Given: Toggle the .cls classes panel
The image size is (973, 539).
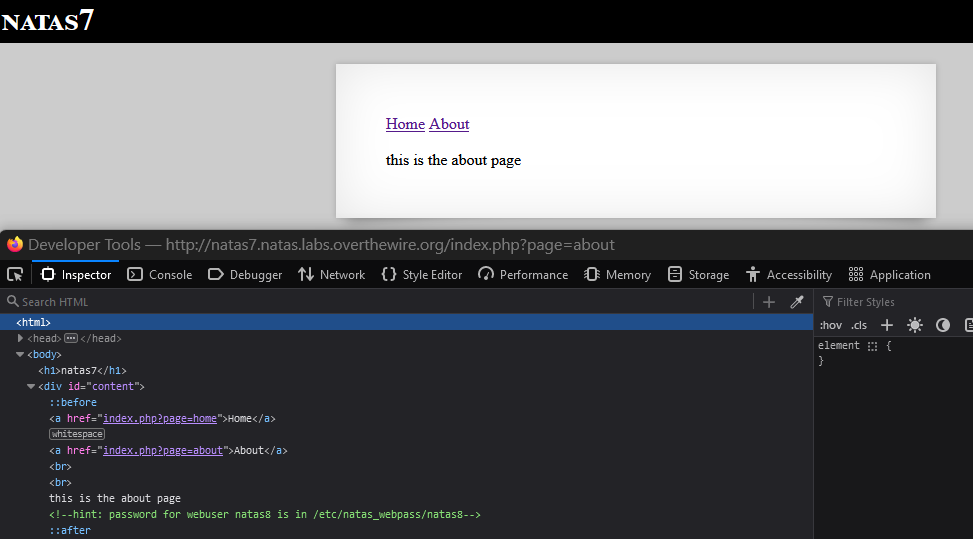Looking at the screenshot, I should coord(859,325).
